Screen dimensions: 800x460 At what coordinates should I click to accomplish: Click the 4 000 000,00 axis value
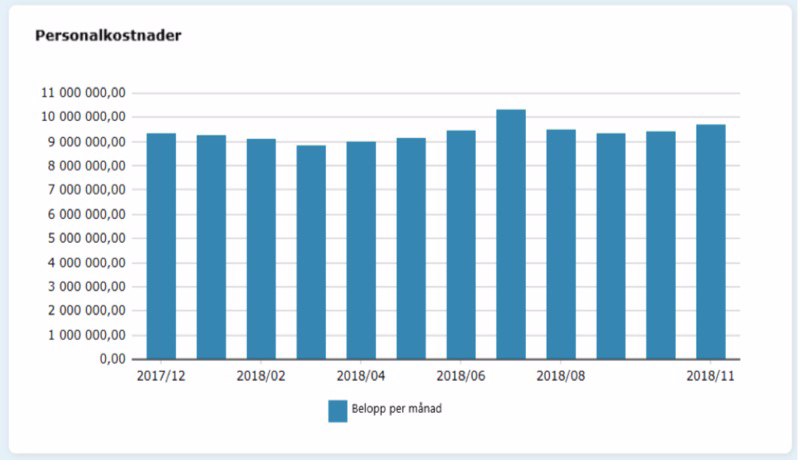pyautogui.click(x=87, y=263)
